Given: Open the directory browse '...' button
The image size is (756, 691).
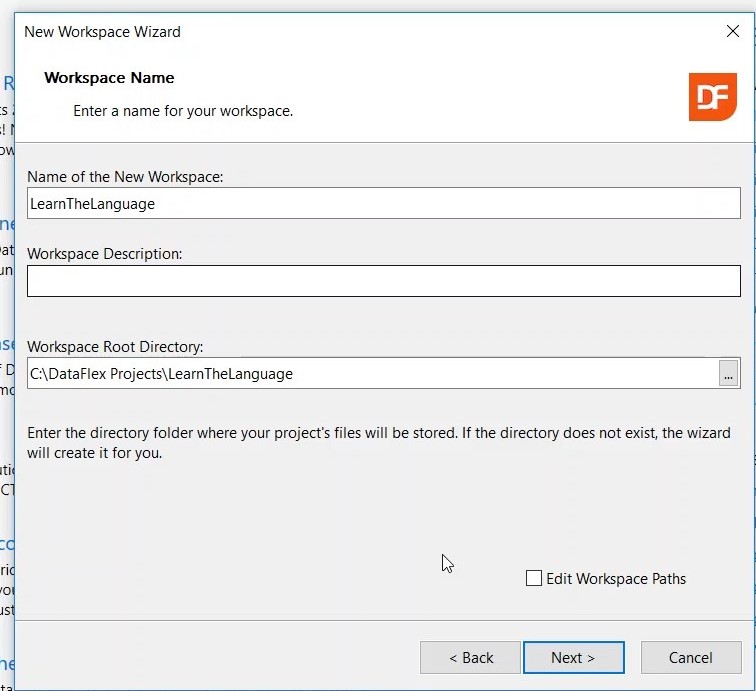Looking at the screenshot, I should (729, 374).
